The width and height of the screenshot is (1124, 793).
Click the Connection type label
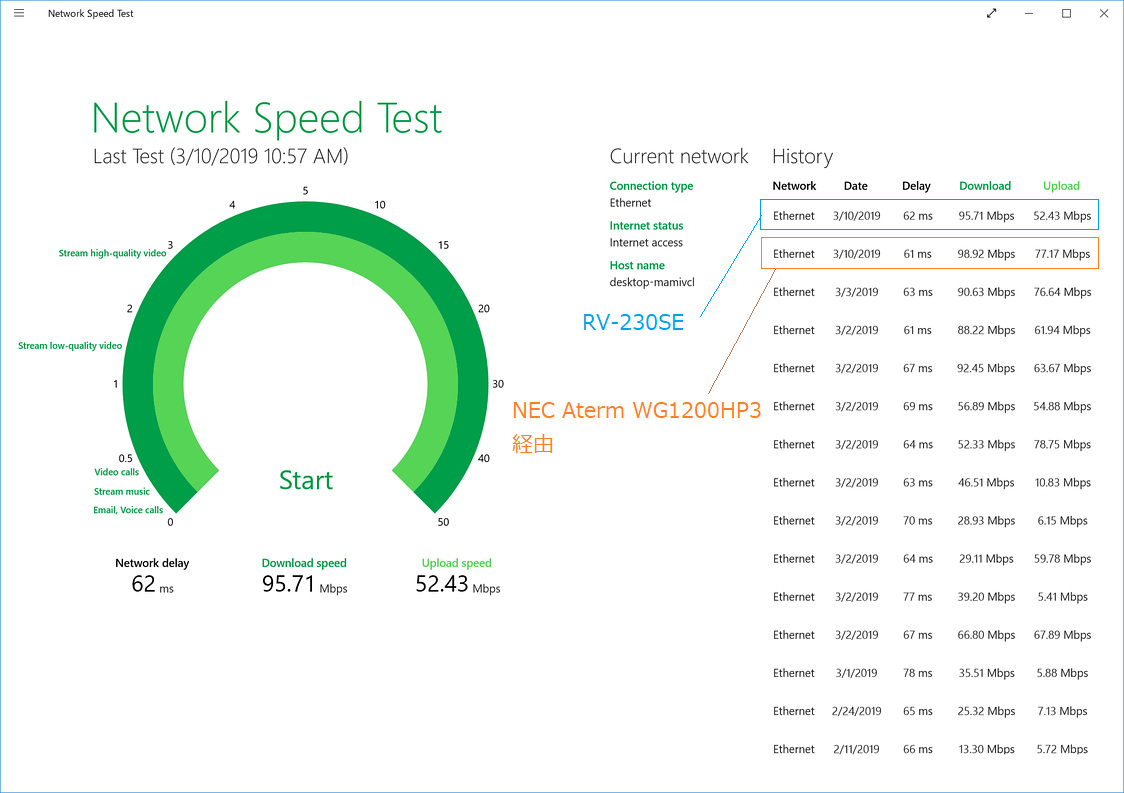pos(651,186)
